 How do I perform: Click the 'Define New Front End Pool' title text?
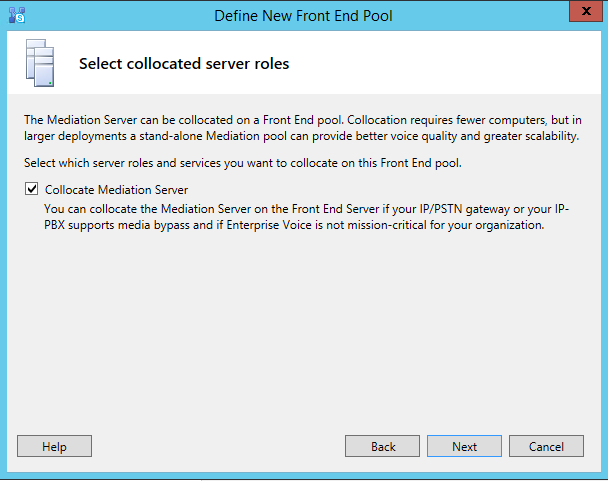(x=306, y=16)
